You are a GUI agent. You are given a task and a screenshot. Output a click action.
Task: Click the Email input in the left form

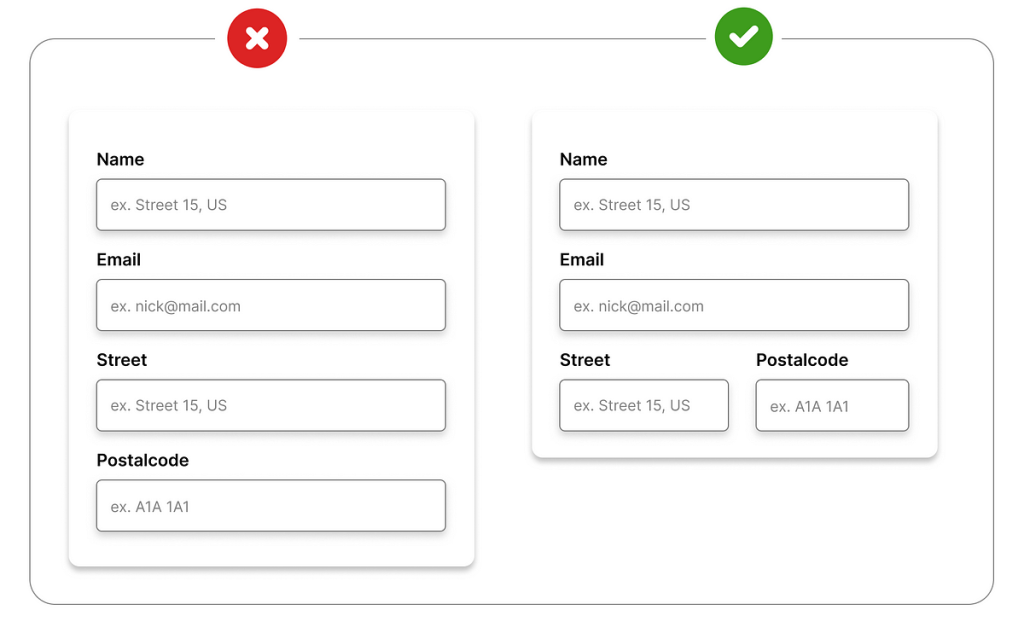(270, 305)
